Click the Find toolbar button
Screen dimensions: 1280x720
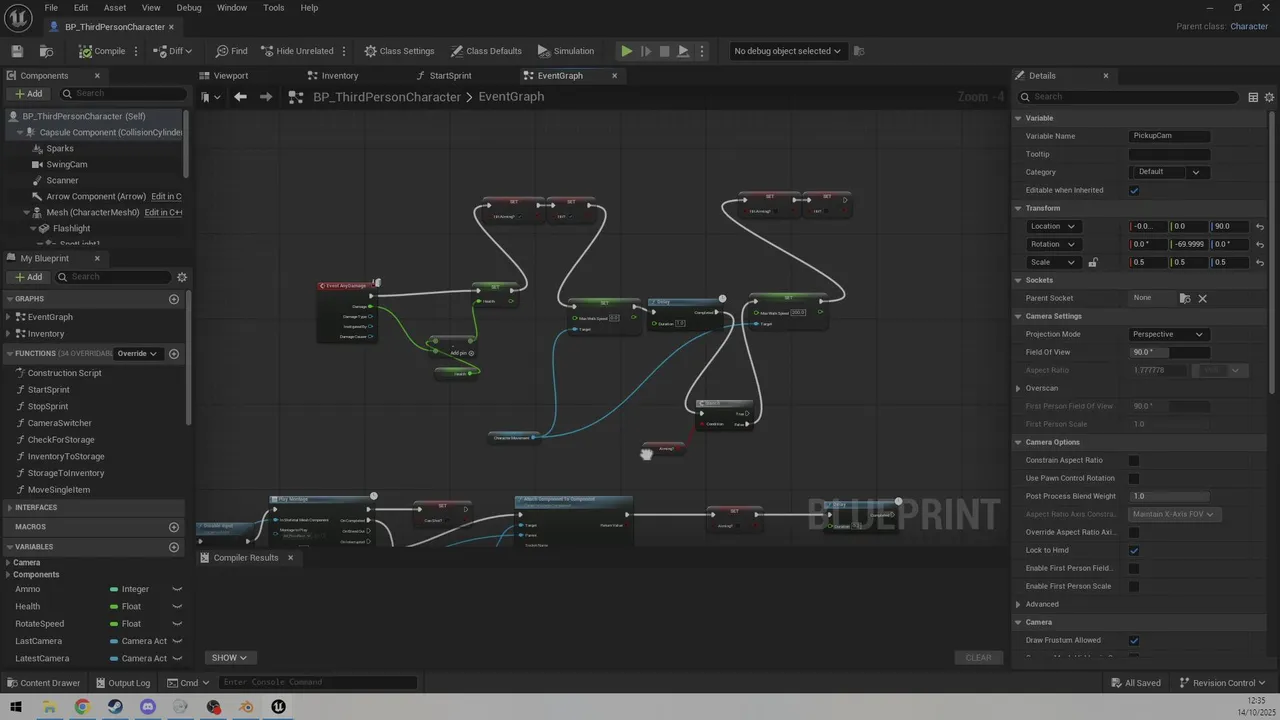tap(231, 51)
